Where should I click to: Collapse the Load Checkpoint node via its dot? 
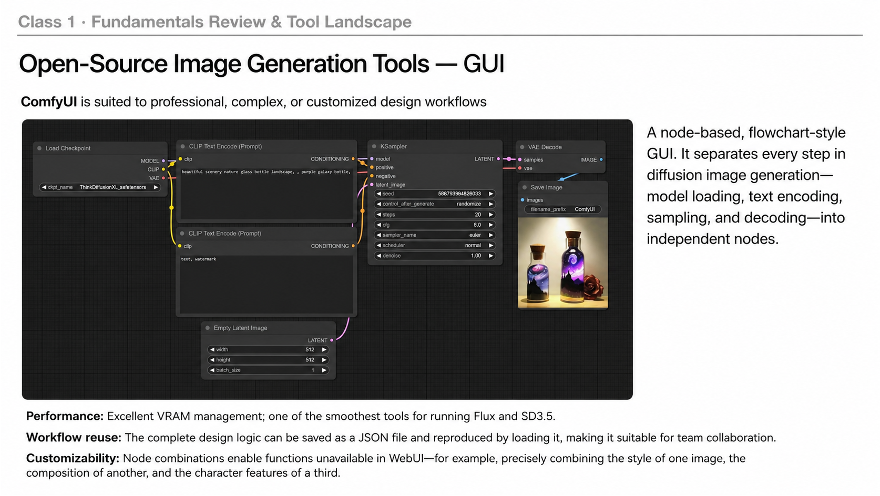(x=39, y=148)
